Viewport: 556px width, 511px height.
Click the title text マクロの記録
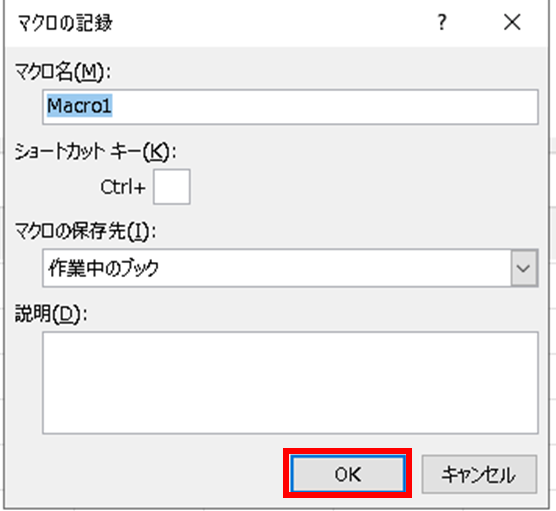tap(65, 23)
